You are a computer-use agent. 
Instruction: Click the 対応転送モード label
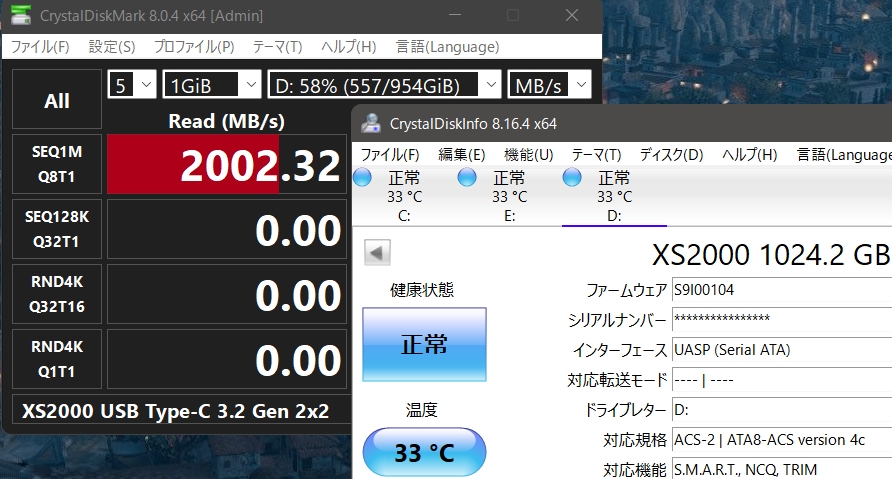click(617, 380)
